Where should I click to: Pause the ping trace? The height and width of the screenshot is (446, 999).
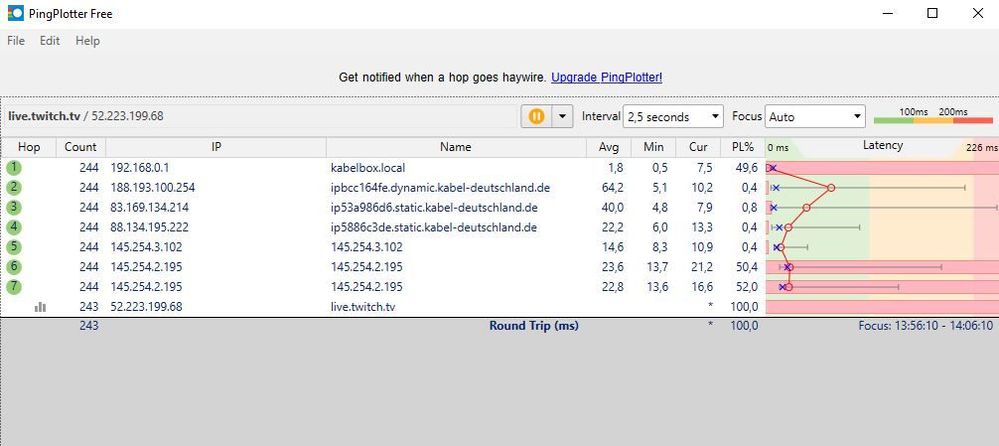[x=537, y=116]
